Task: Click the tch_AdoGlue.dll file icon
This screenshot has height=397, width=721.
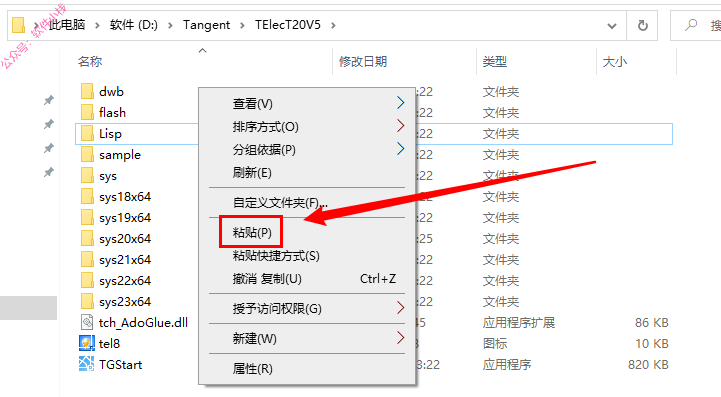Action: point(86,322)
